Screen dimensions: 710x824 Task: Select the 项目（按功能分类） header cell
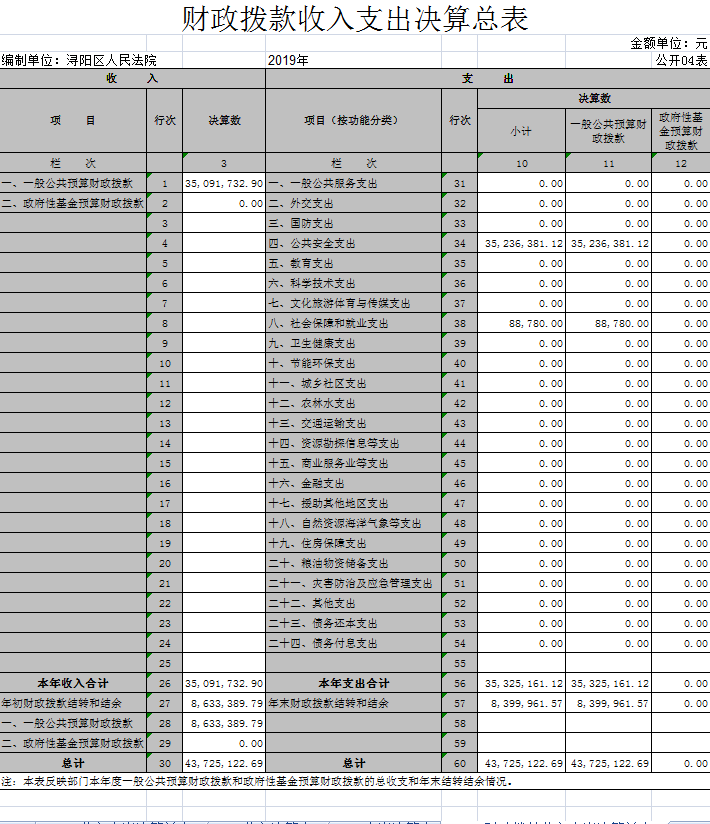[x=353, y=120]
